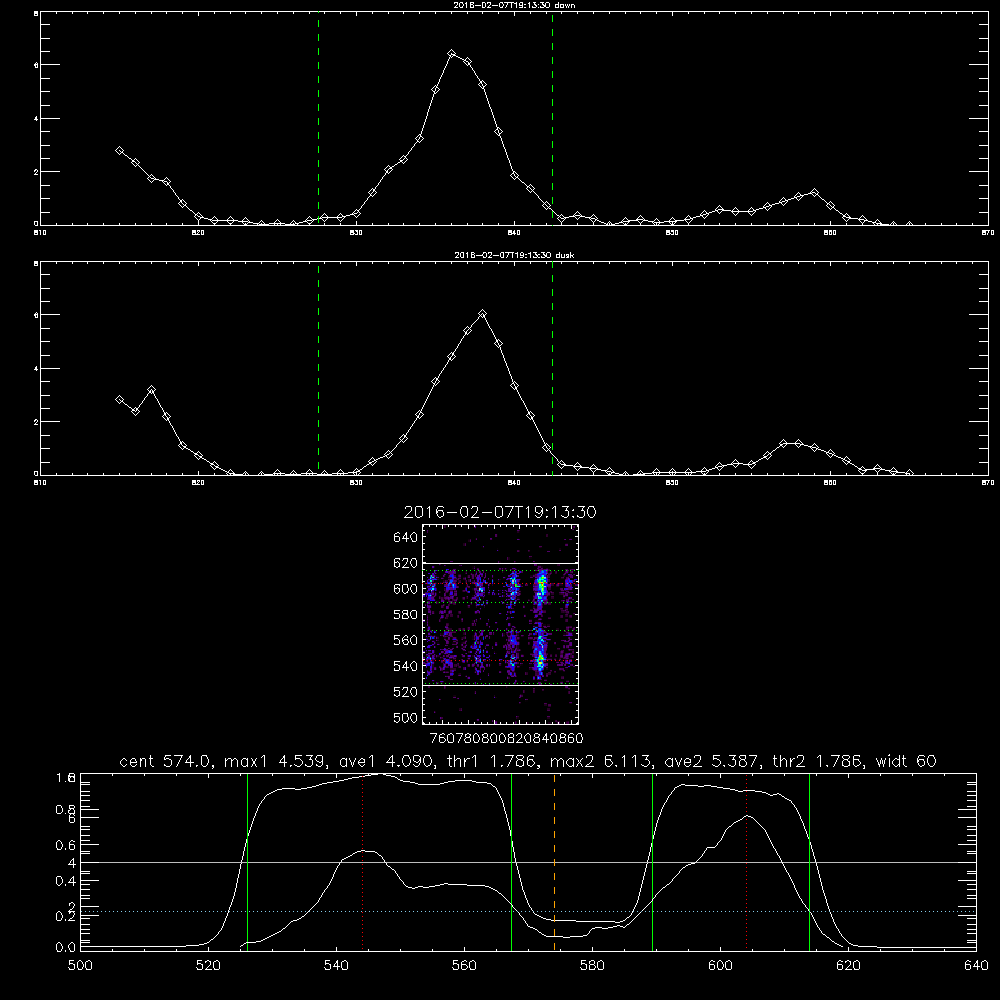The image size is (1000, 1000).
Task: Click the 640 label on bottom plot x-axis
Action: pyautogui.click(x=976, y=966)
